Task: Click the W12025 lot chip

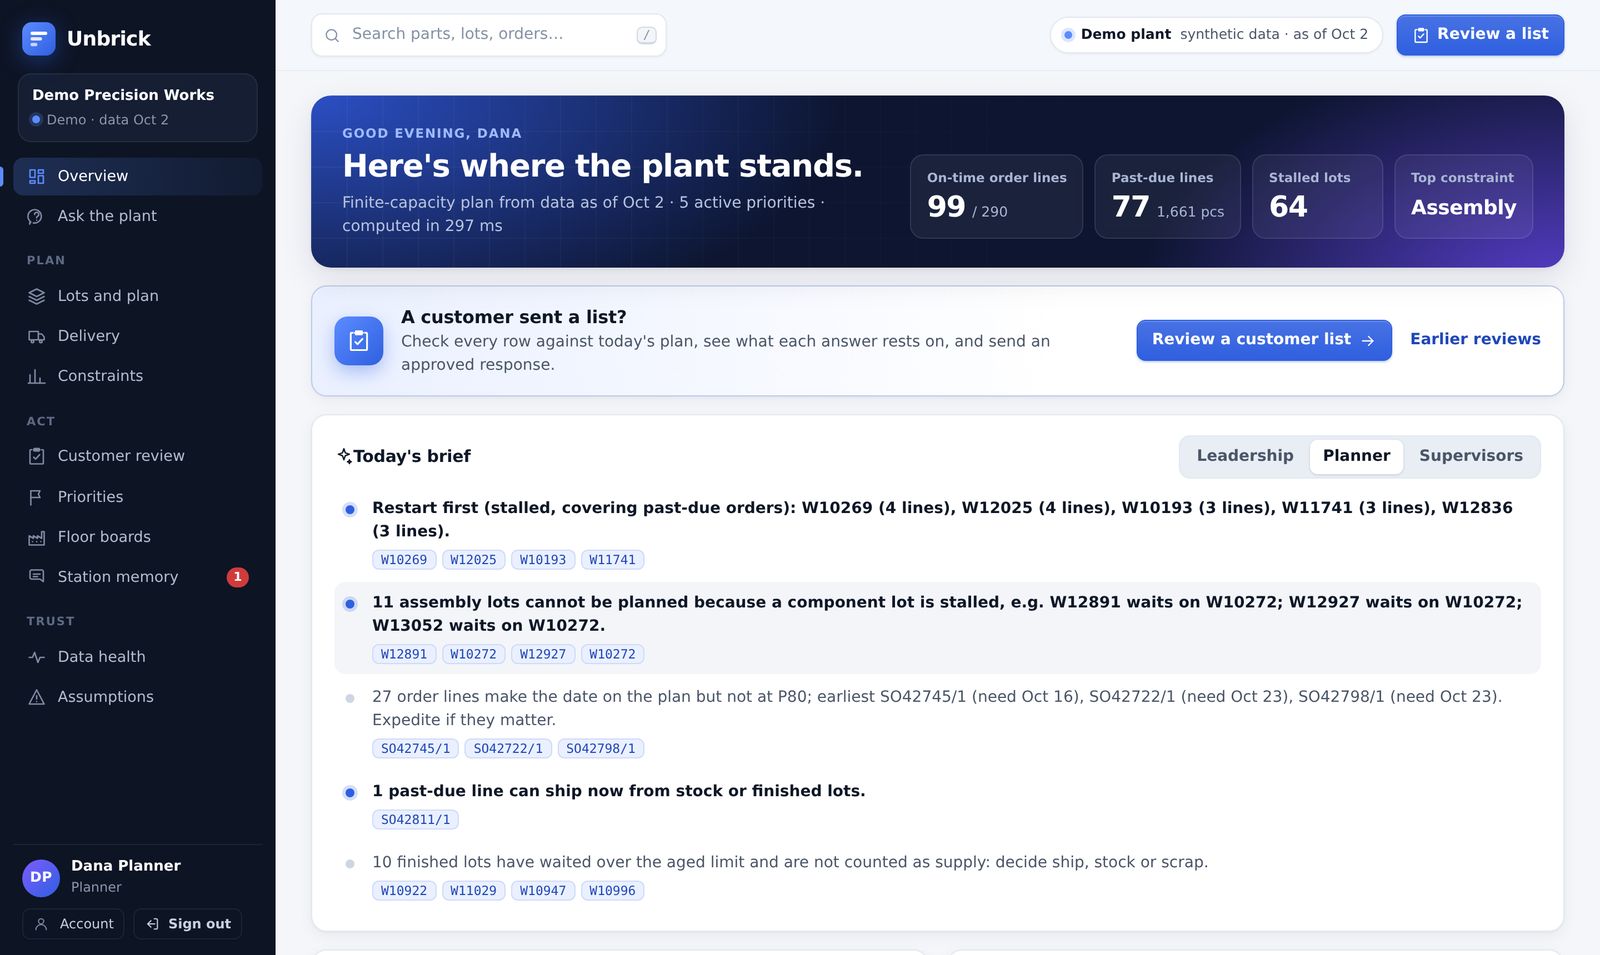Action: click(473, 560)
